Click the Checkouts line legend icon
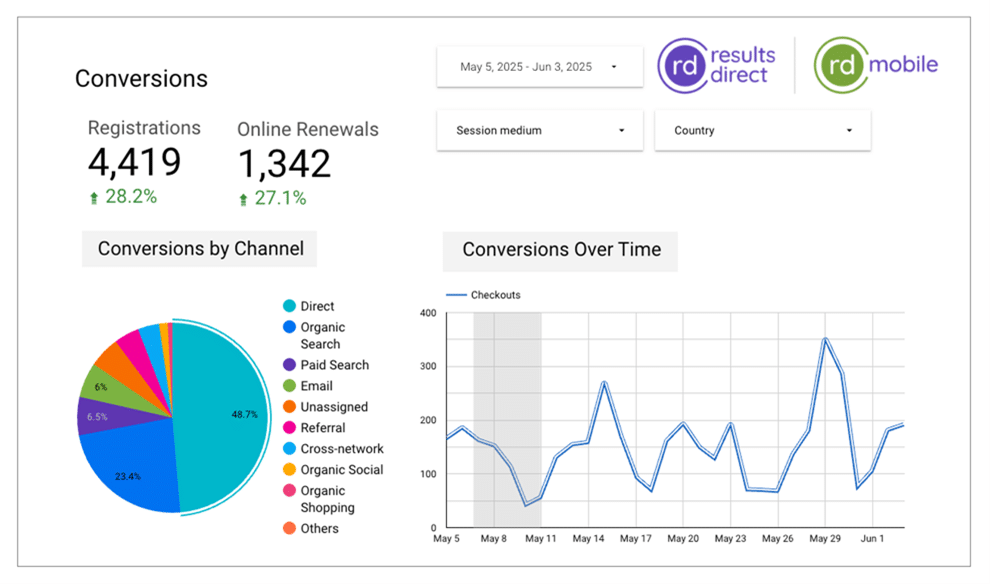The height and width of the screenshot is (584, 990). pos(459,294)
